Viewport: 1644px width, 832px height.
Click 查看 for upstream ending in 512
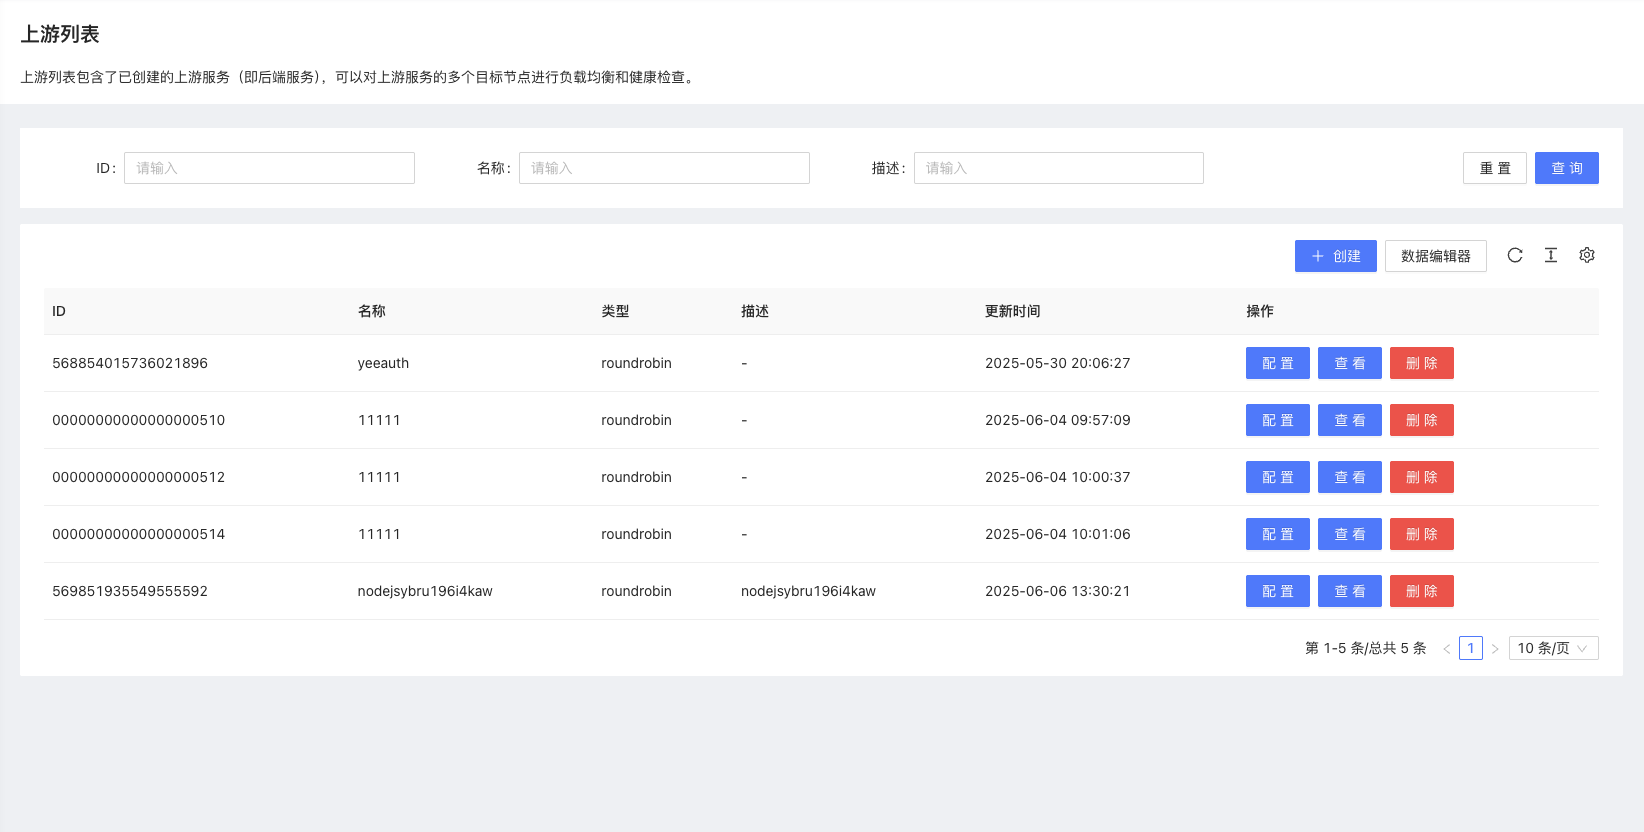pyautogui.click(x=1349, y=477)
